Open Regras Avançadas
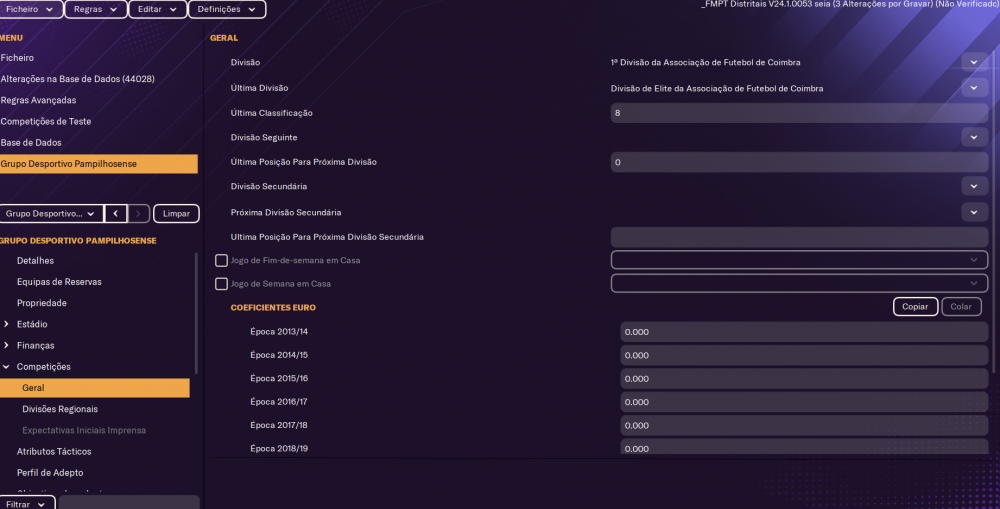This screenshot has width=1000, height=509. (x=38, y=100)
